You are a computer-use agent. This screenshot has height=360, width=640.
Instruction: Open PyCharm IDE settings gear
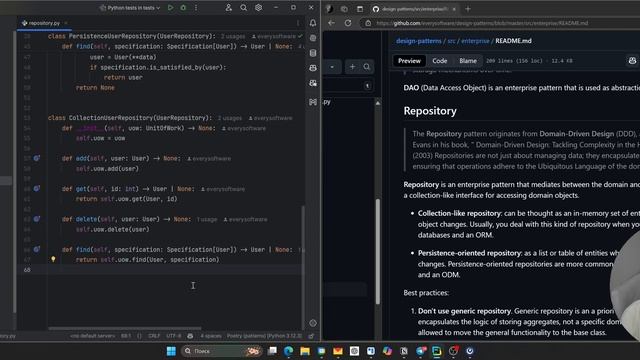(259, 8)
